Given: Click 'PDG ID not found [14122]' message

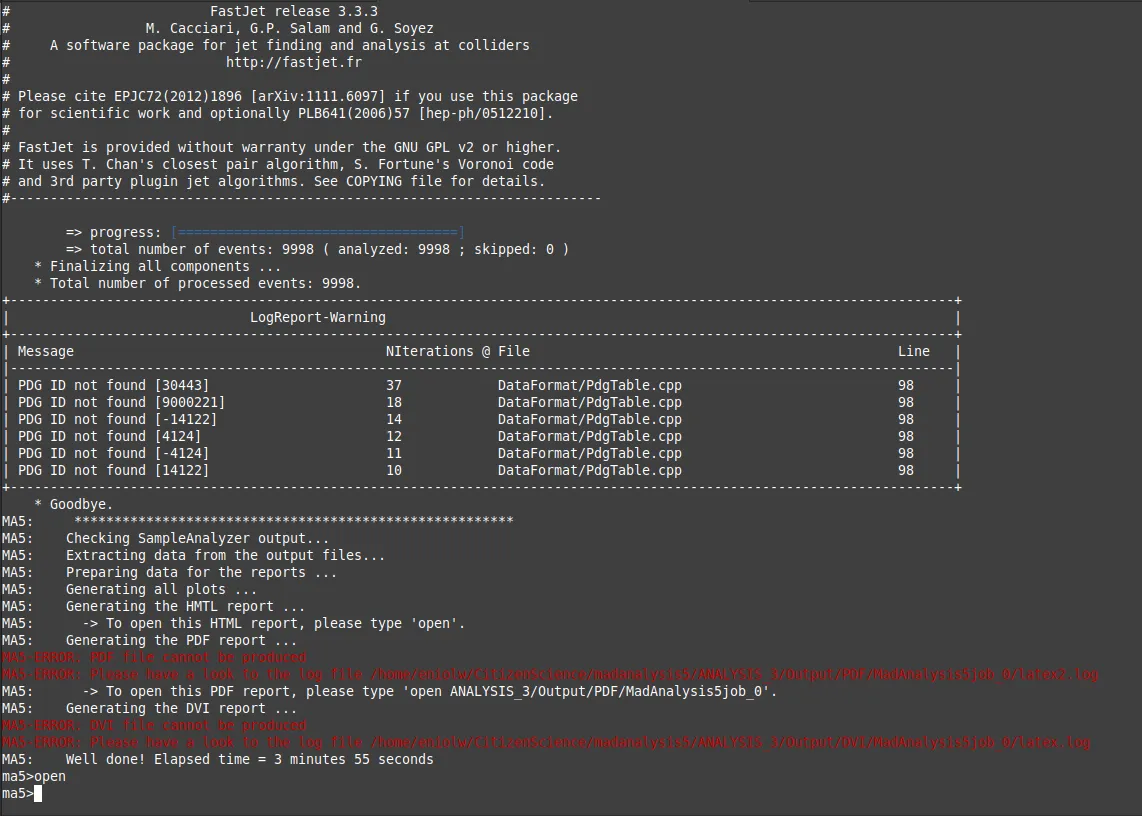Looking at the screenshot, I should point(113,471).
